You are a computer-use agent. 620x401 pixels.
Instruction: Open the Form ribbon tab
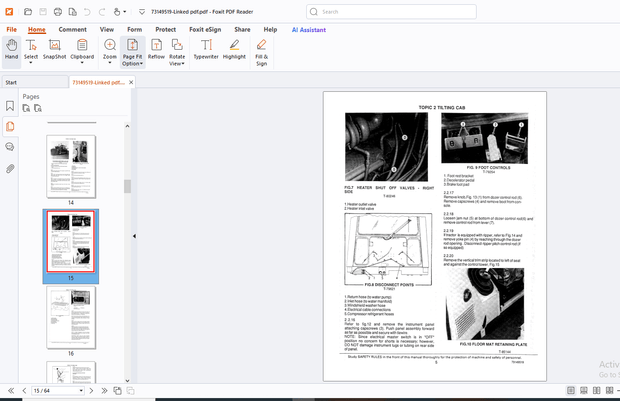(x=134, y=30)
